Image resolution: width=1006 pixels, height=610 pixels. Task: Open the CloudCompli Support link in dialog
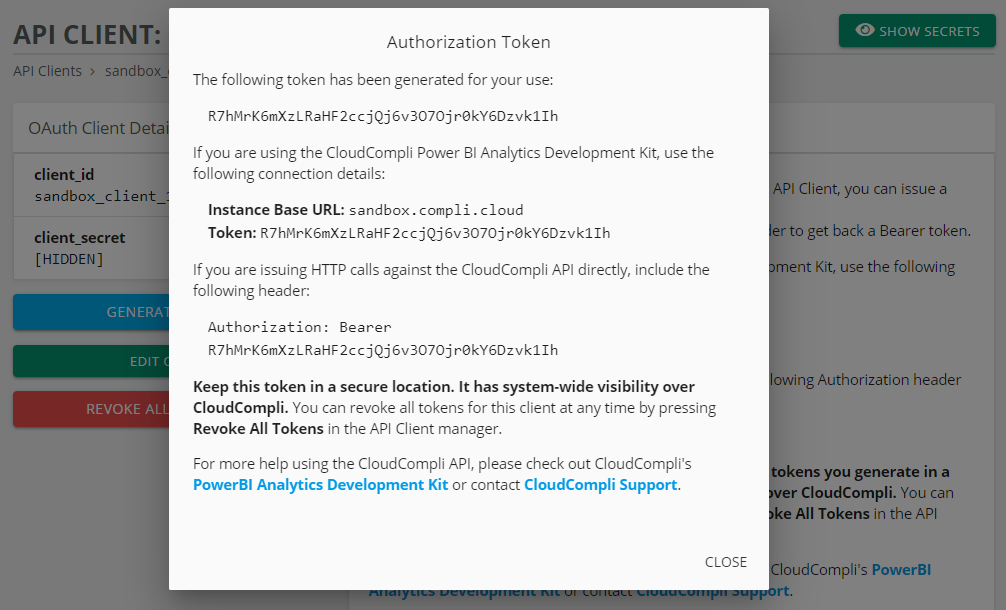pyautogui.click(x=601, y=485)
